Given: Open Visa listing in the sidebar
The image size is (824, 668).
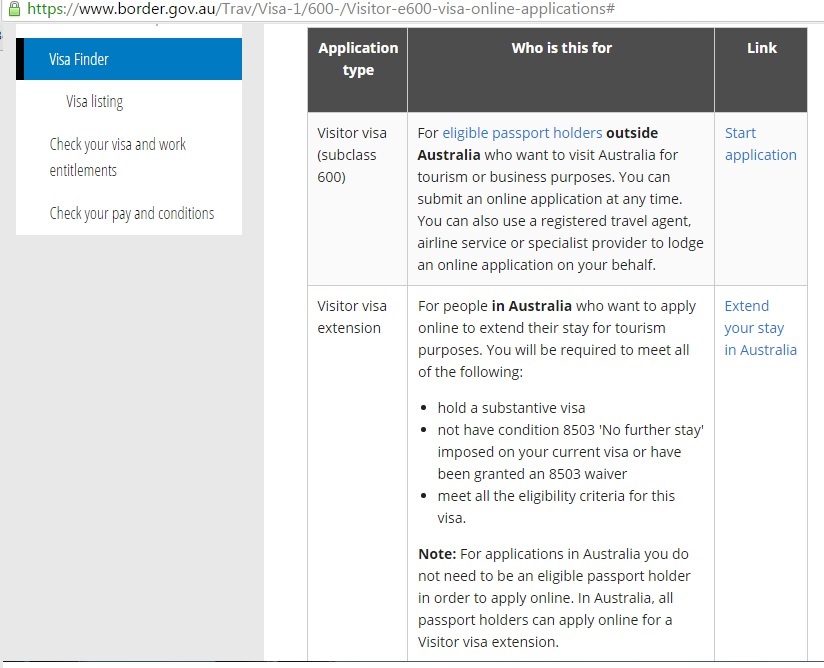Looking at the screenshot, I should pyautogui.click(x=95, y=101).
